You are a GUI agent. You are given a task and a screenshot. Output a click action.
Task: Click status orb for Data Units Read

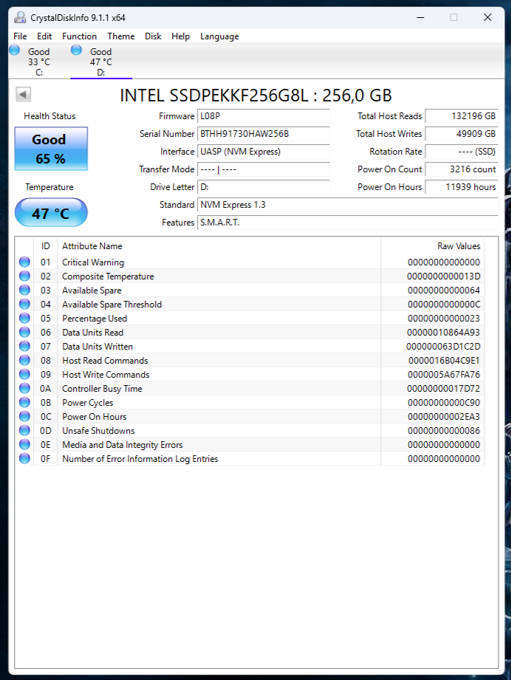click(25, 332)
